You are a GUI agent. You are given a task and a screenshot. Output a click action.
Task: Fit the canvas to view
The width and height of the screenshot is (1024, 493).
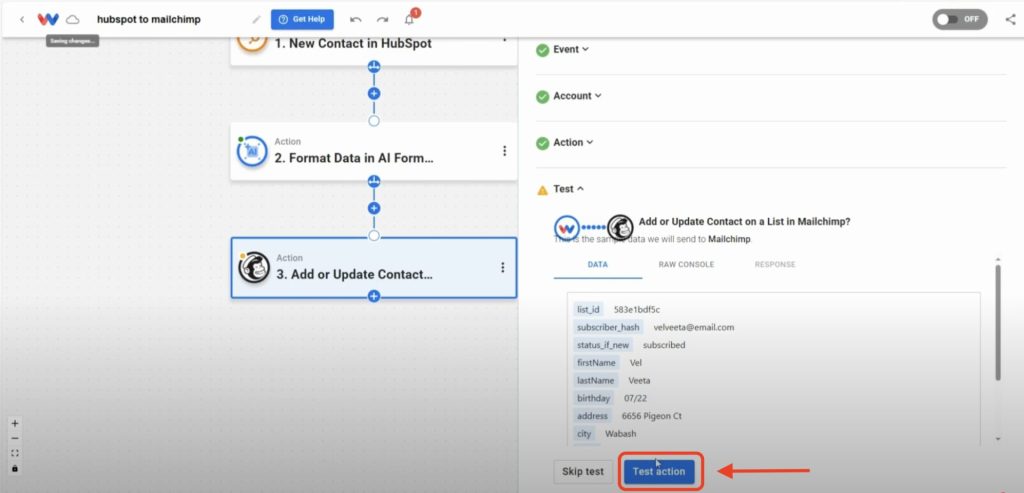coord(15,453)
